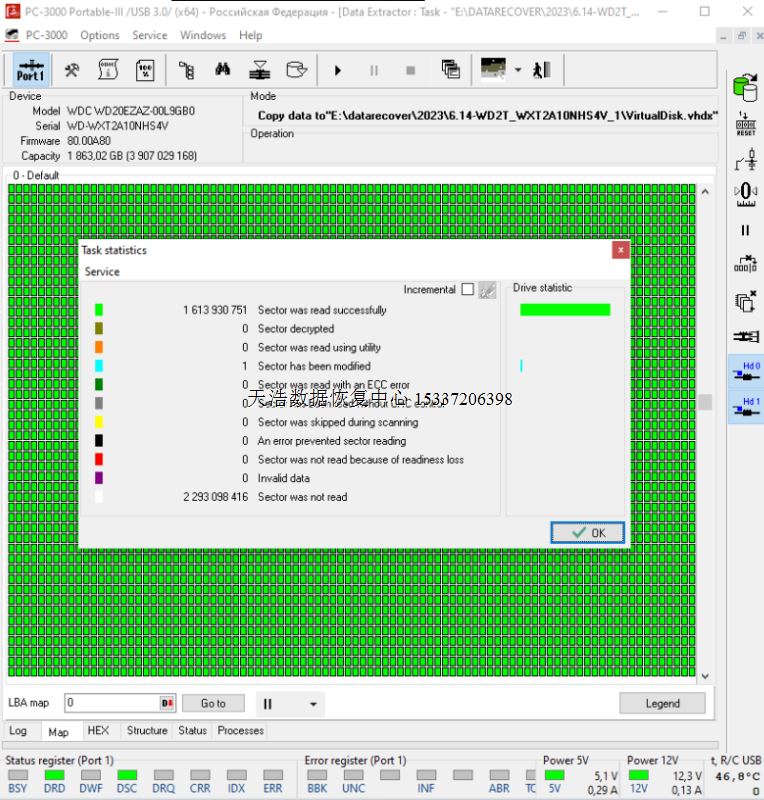
Task: Click the LBA map input field
Action: pos(112,703)
